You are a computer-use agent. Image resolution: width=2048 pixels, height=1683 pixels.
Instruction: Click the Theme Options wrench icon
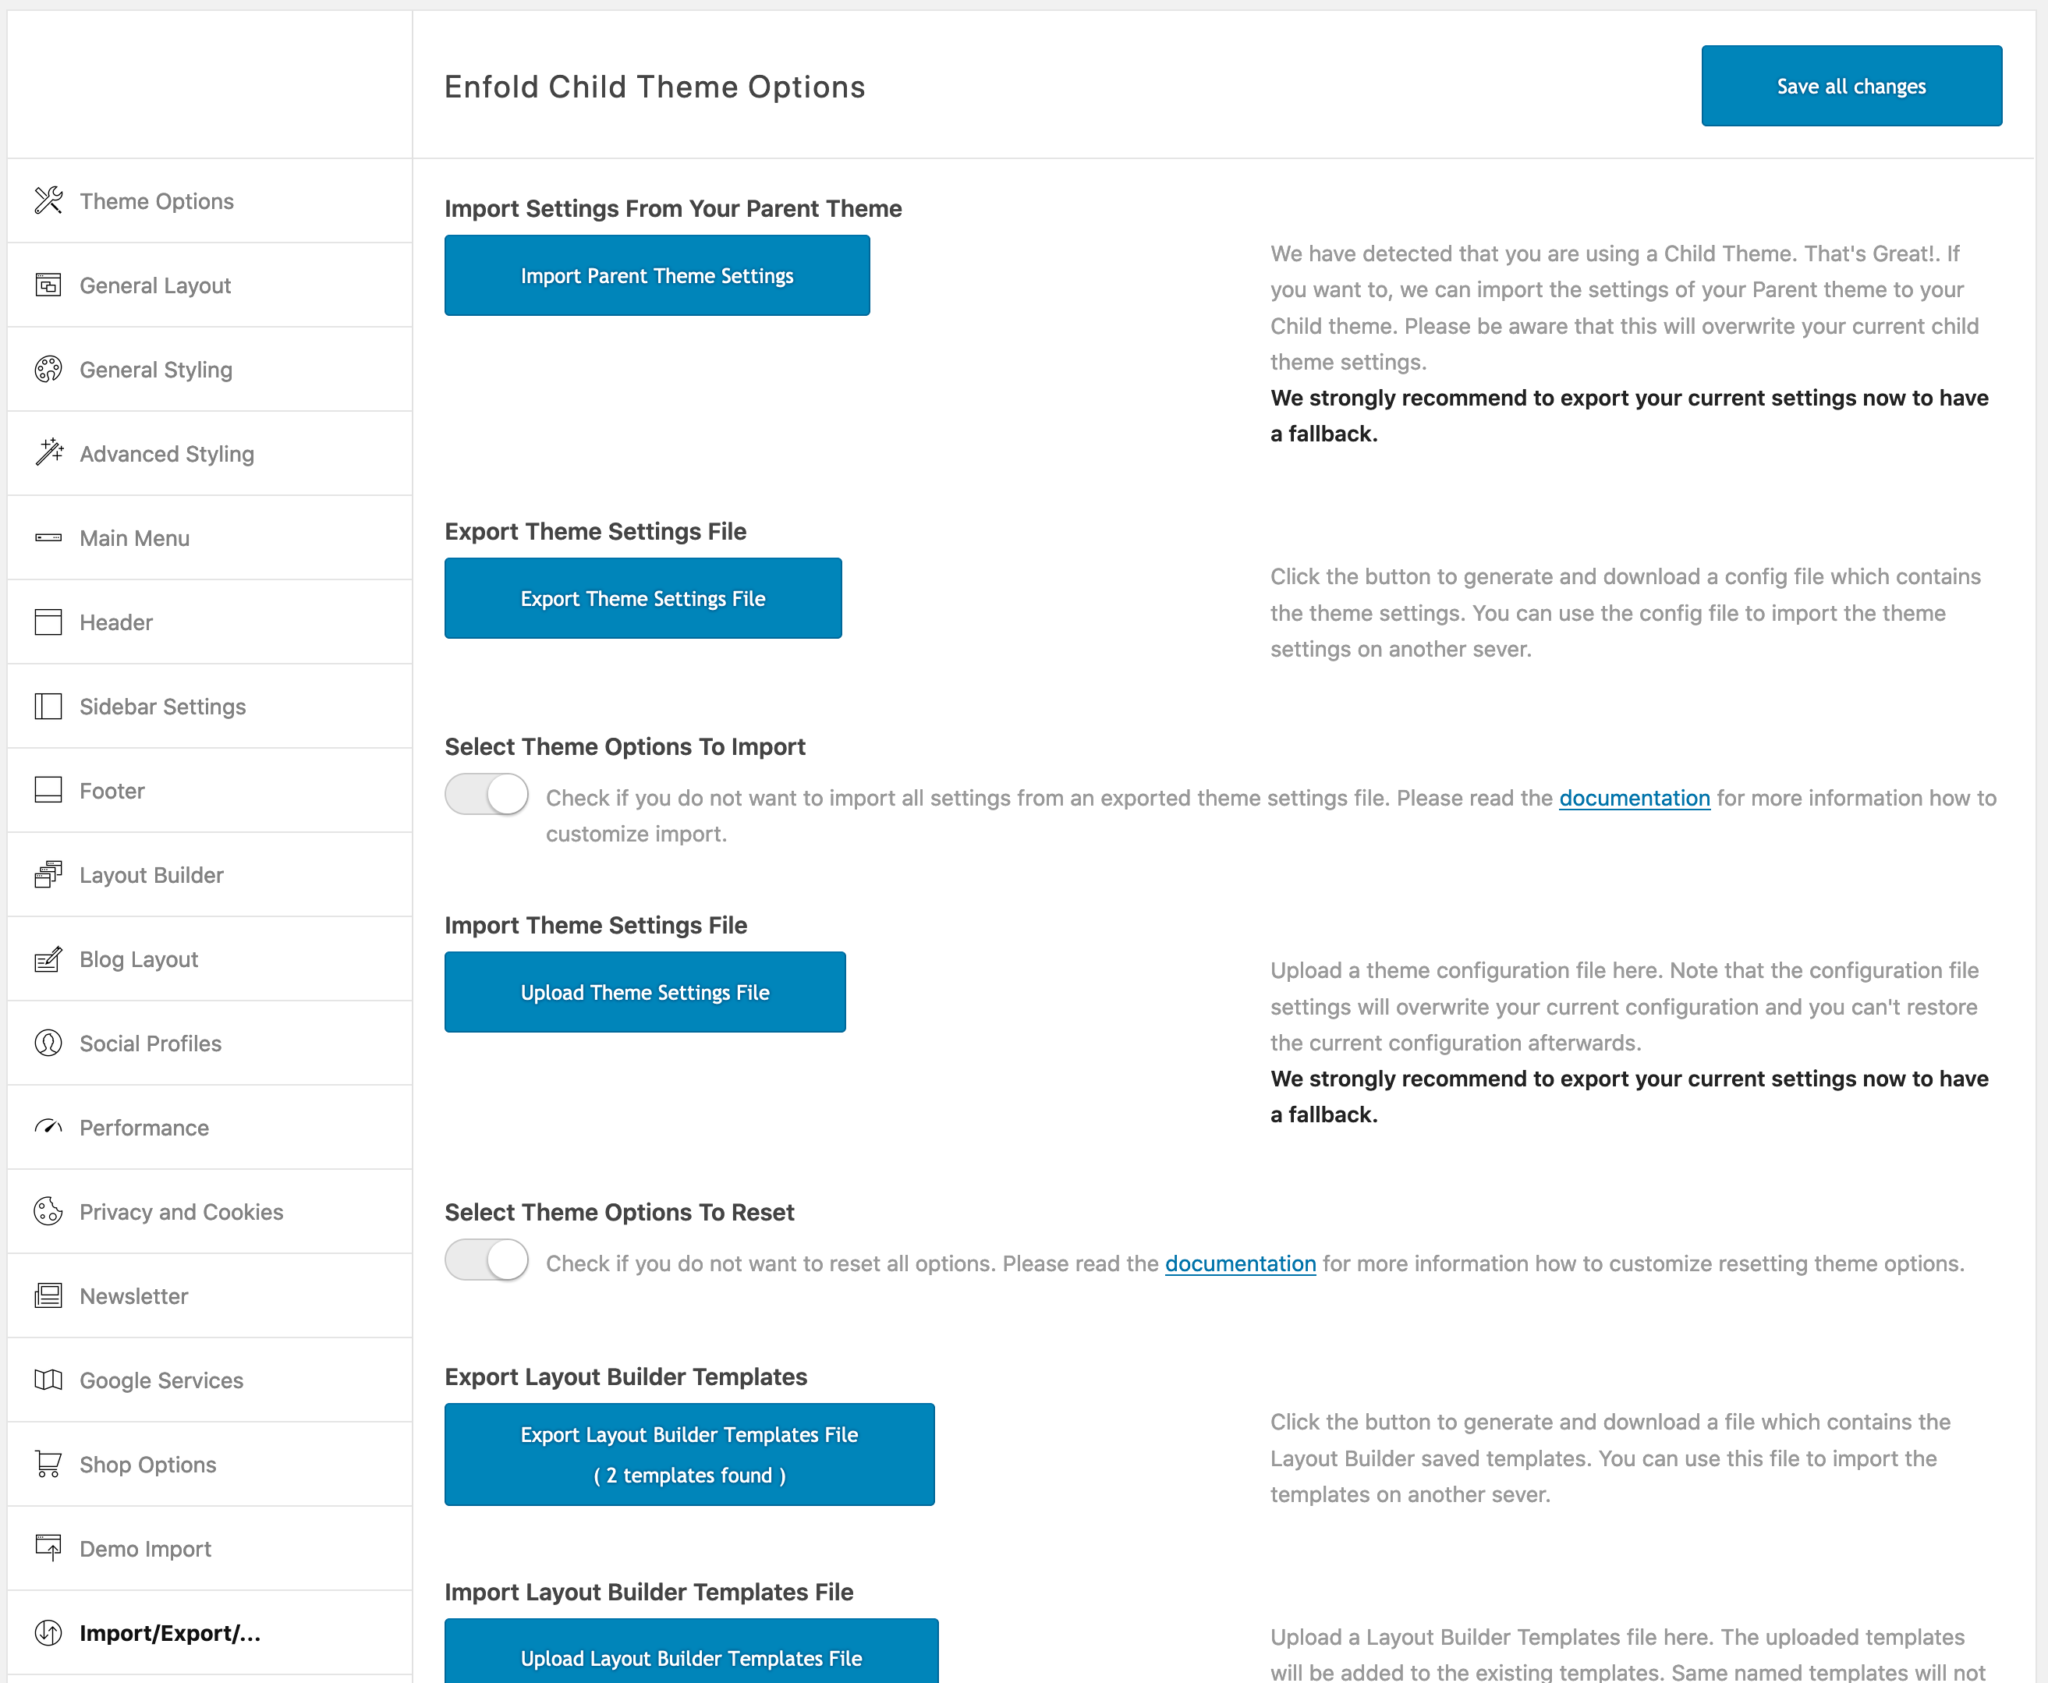point(47,200)
